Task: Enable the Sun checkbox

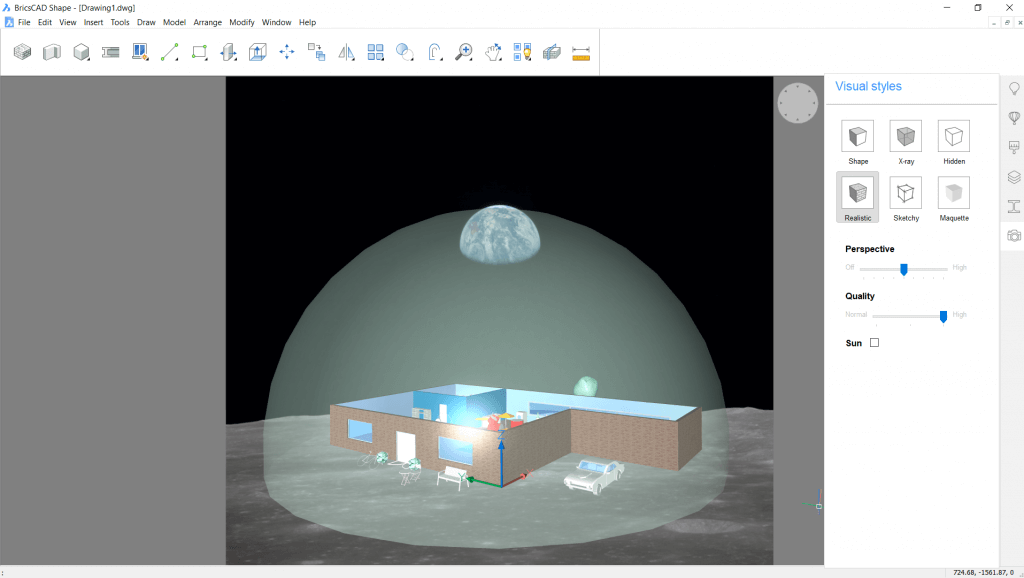Action: [874, 342]
